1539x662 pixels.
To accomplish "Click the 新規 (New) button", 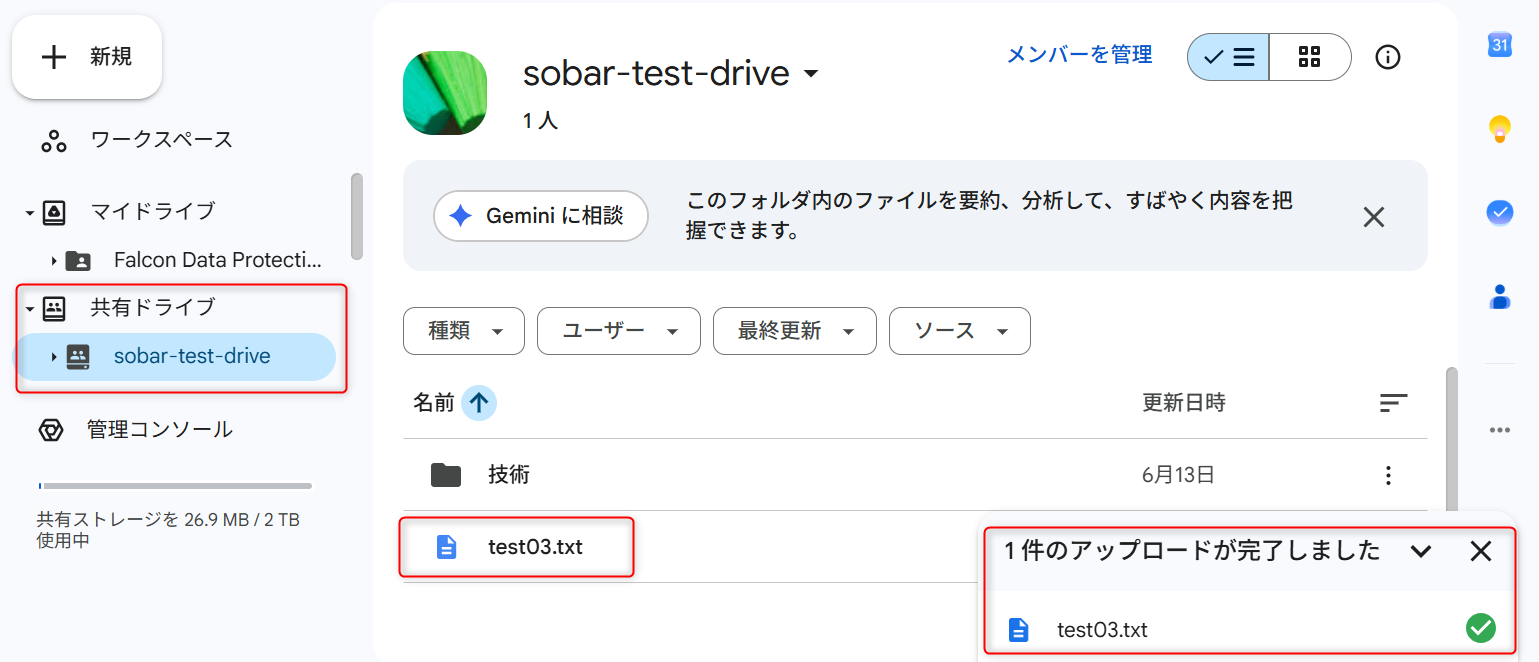I will 86,57.
